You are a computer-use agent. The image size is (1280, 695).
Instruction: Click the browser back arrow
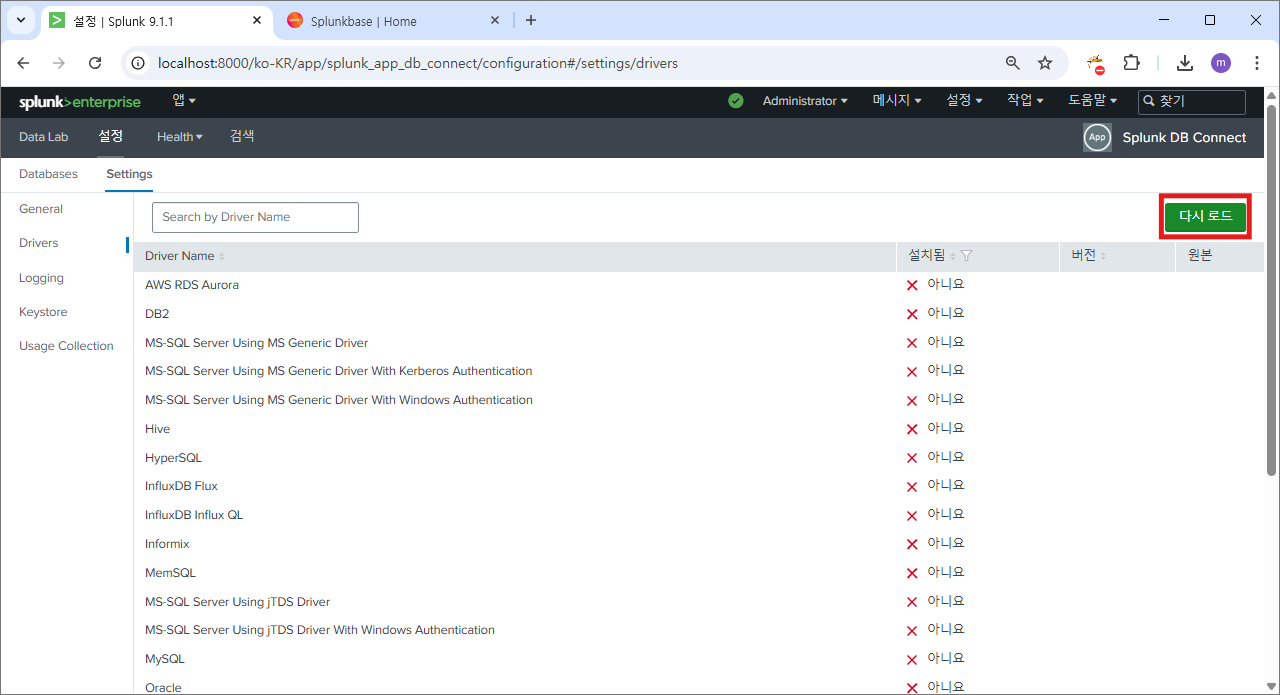pyautogui.click(x=23, y=63)
